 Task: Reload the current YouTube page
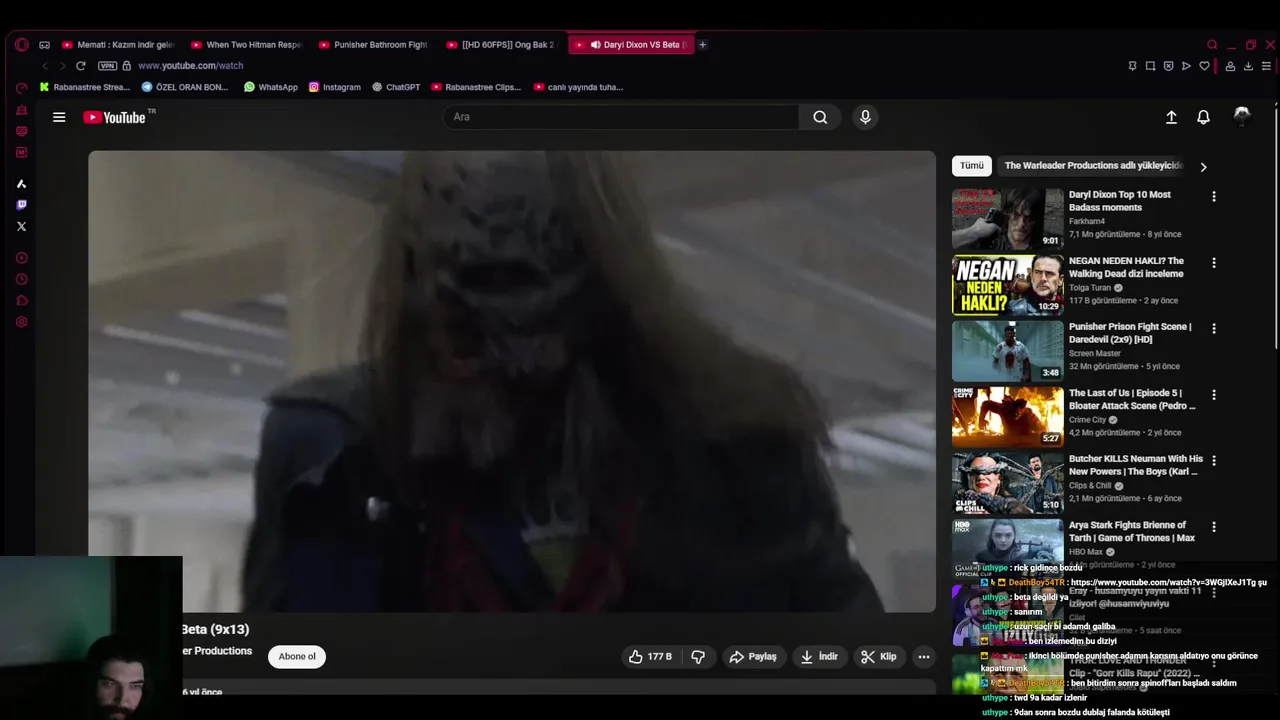pyautogui.click(x=81, y=66)
